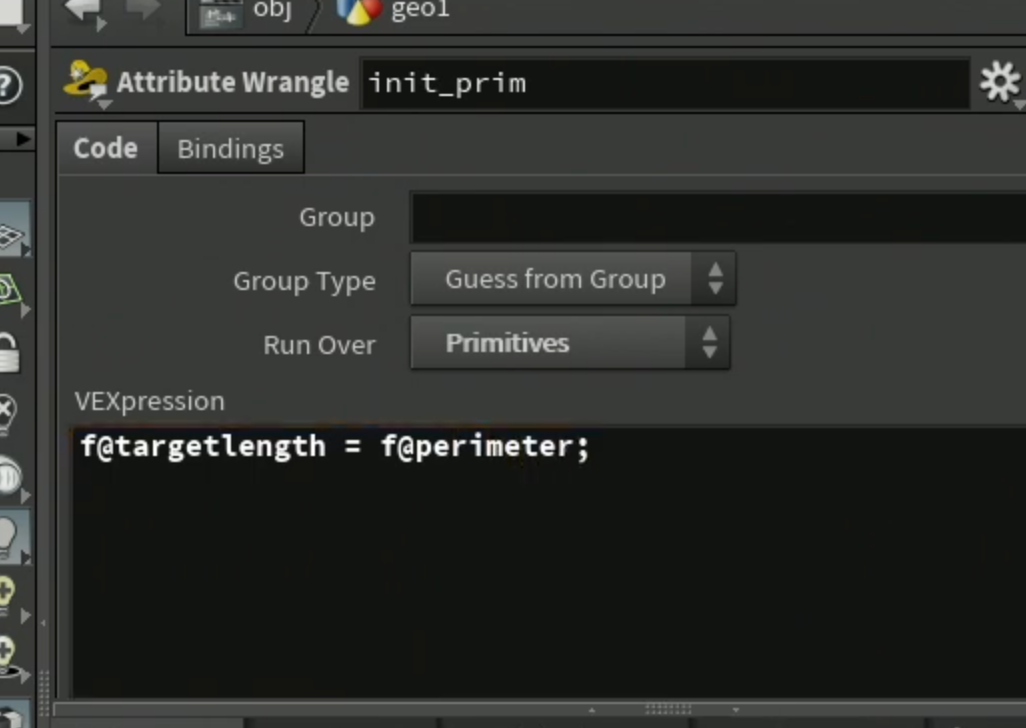Click the Group Type label
Viewport: 1026px width, 728px height.
[304, 281]
